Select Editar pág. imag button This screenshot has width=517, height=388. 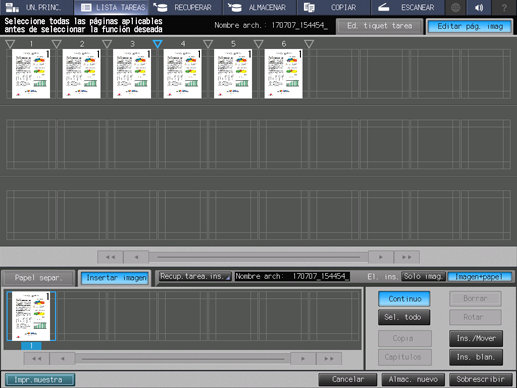pos(470,26)
